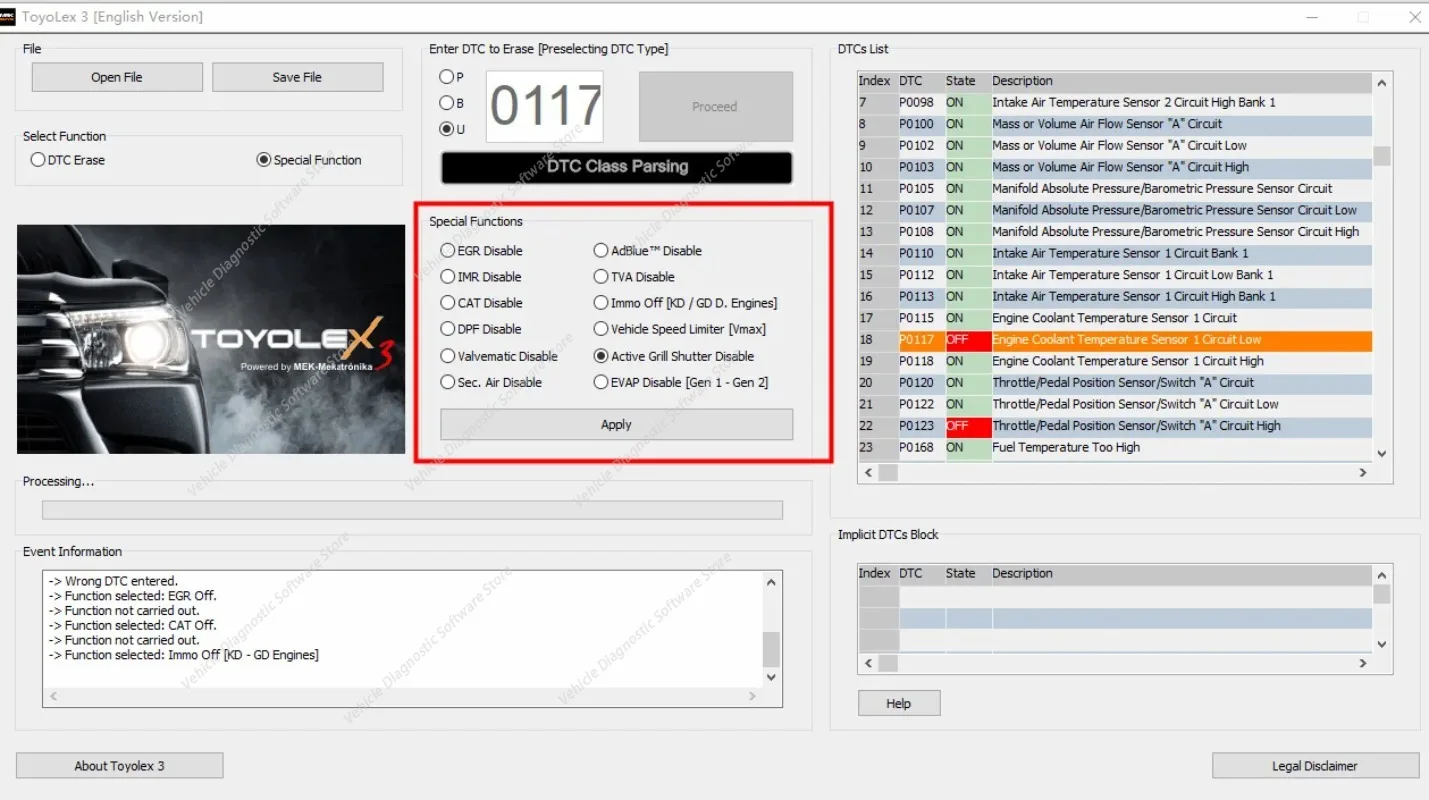The image size is (1429, 800).
Task: Click the P0105 code cell
Action: tap(922, 189)
